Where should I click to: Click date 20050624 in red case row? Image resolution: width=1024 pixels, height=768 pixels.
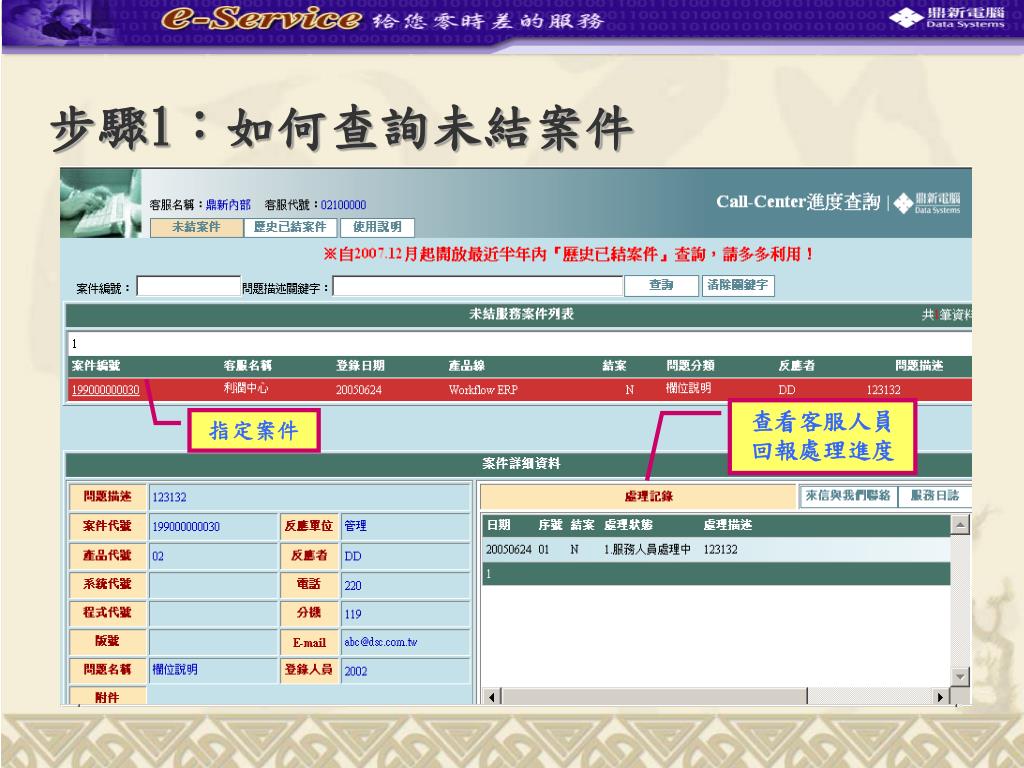click(359, 390)
